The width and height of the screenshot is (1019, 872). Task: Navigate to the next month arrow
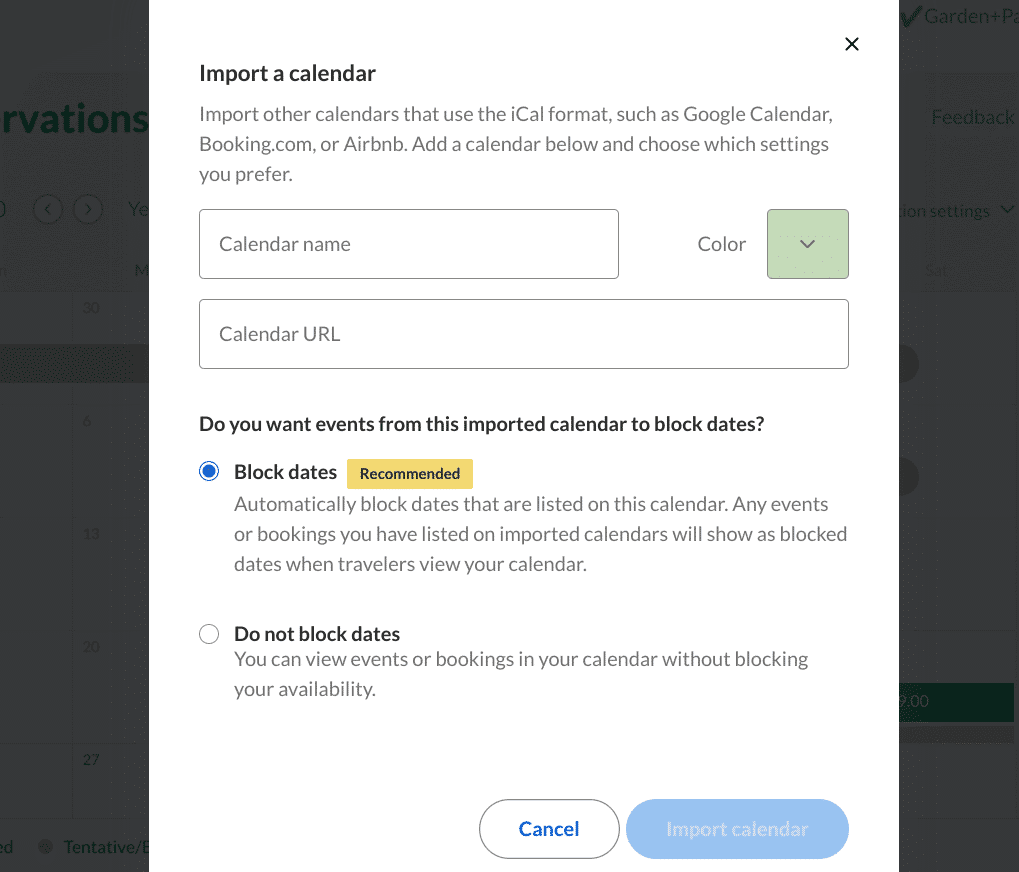pos(88,209)
